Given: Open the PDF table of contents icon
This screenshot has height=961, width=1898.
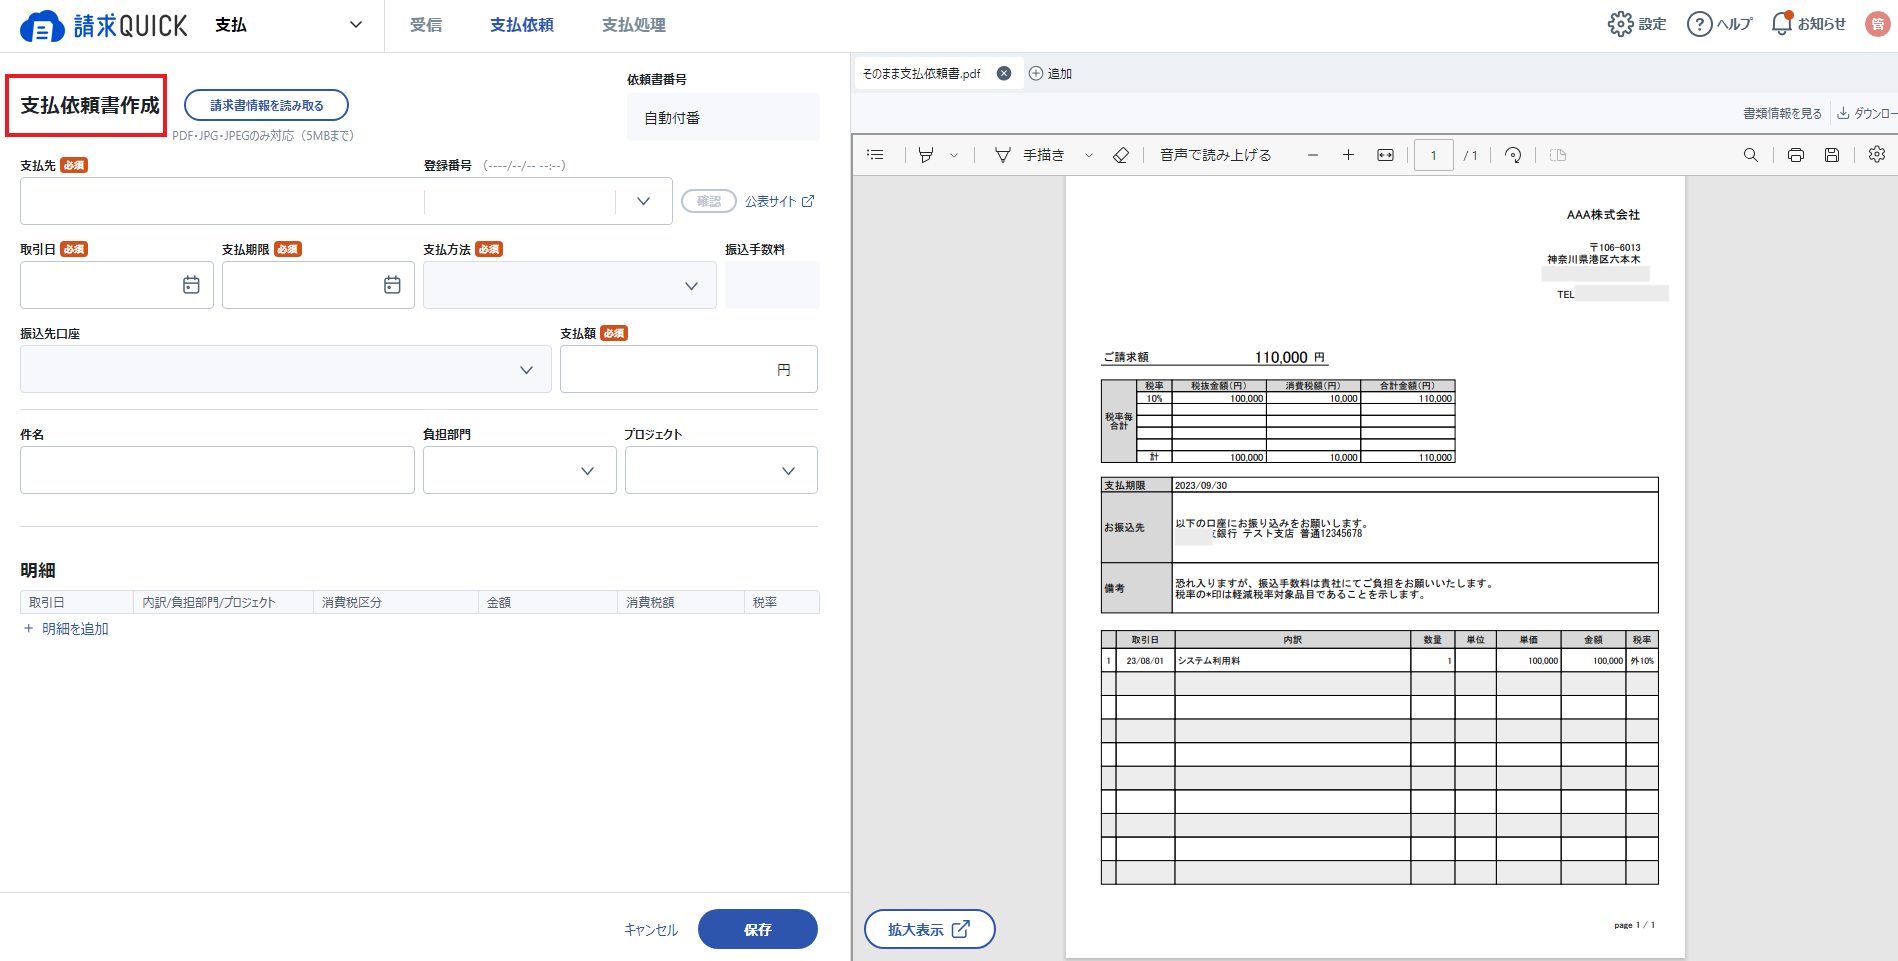Looking at the screenshot, I should [875, 155].
